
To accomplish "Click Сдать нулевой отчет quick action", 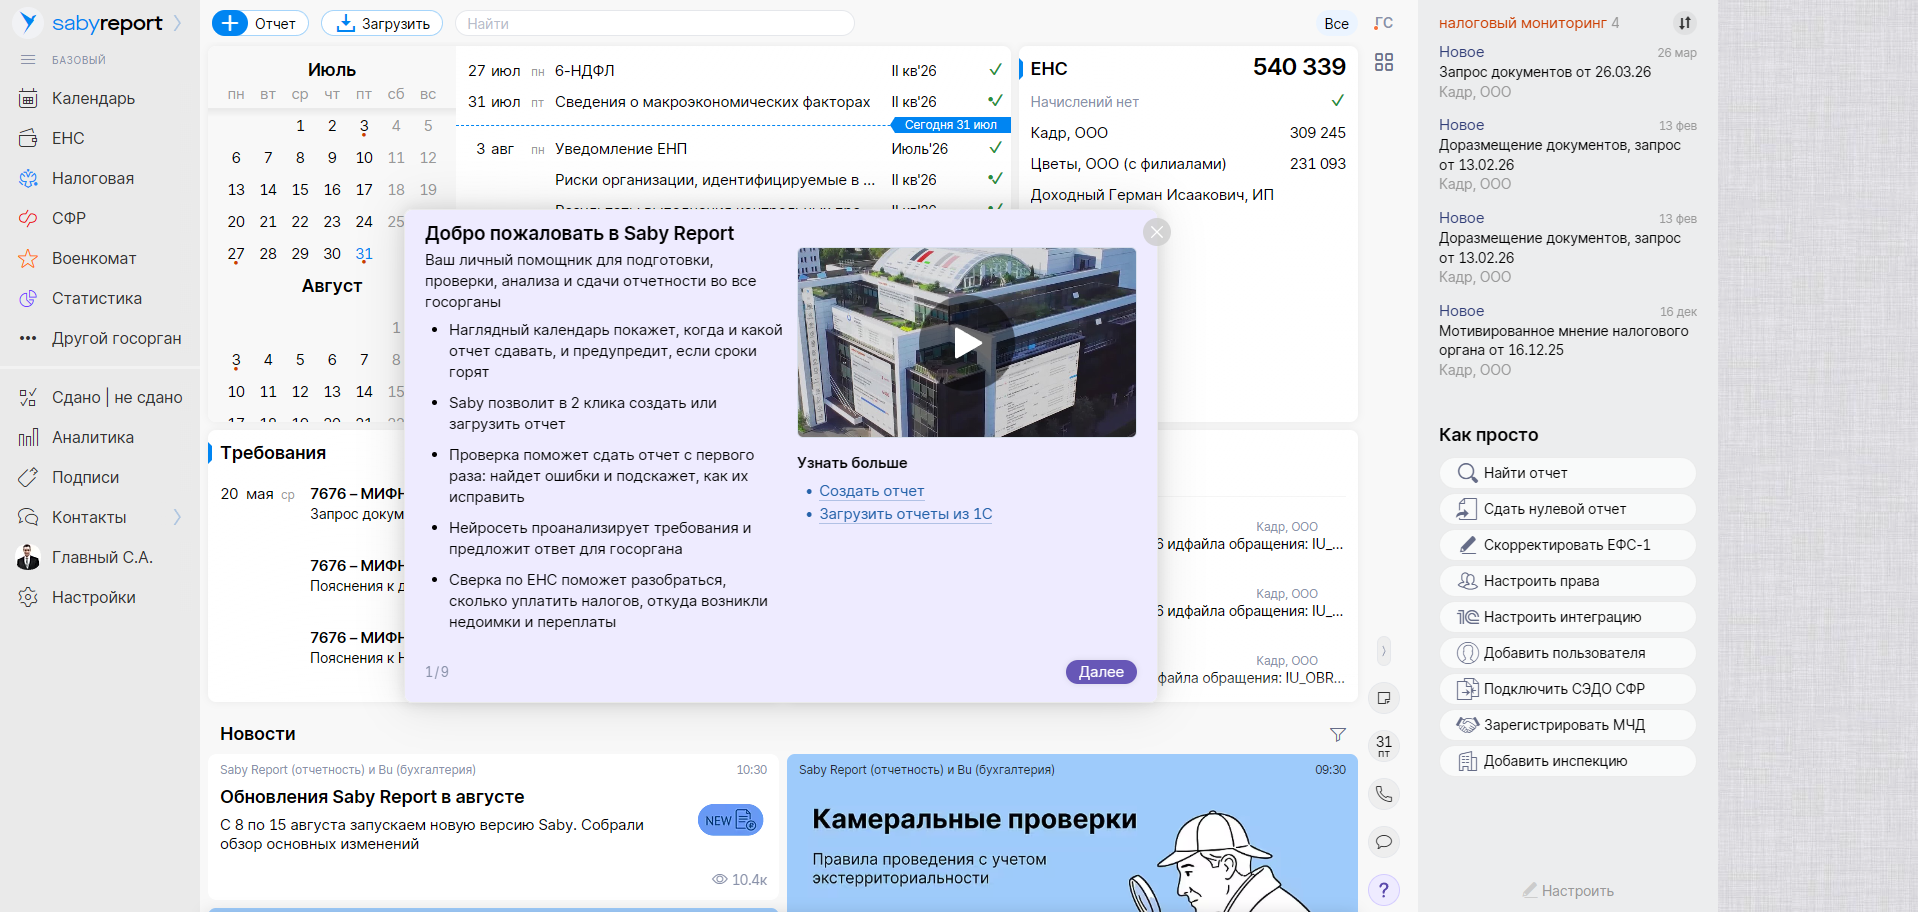I will pyautogui.click(x=1567, y=509).
